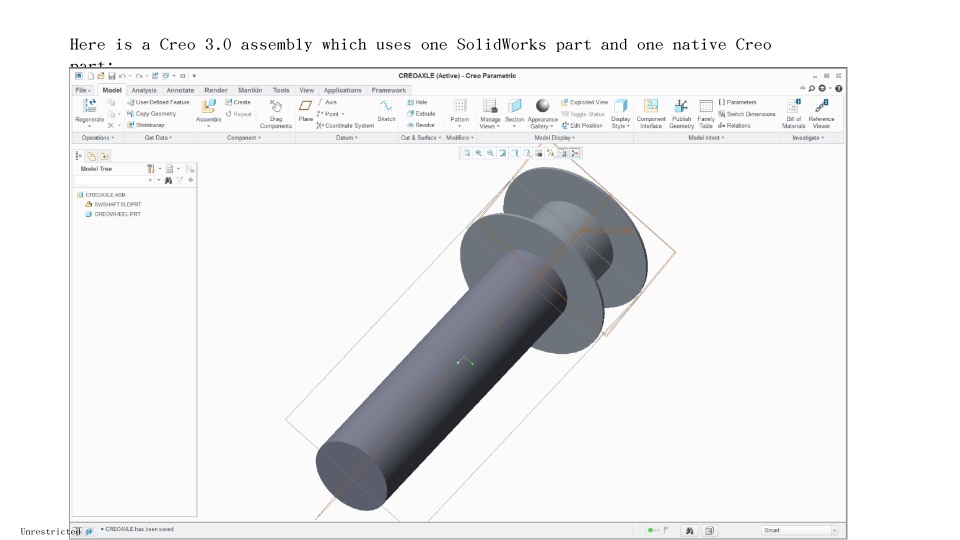
Task: Click the binoculars icon in status bar
Action: click(689, 530)
